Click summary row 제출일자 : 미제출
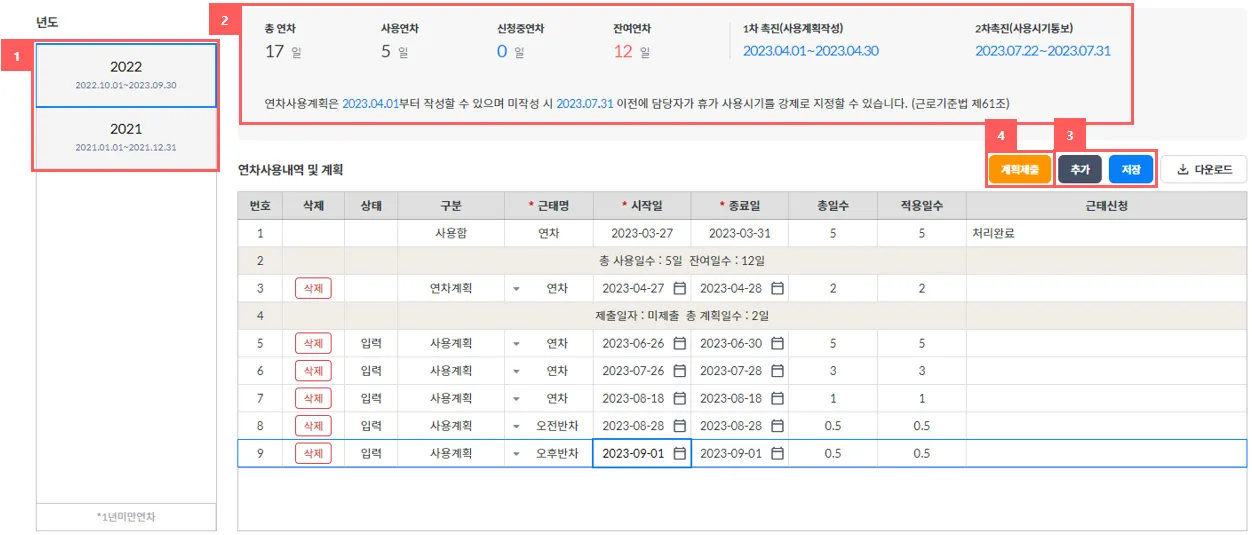The image size is (1252, 535). [681, 316]
